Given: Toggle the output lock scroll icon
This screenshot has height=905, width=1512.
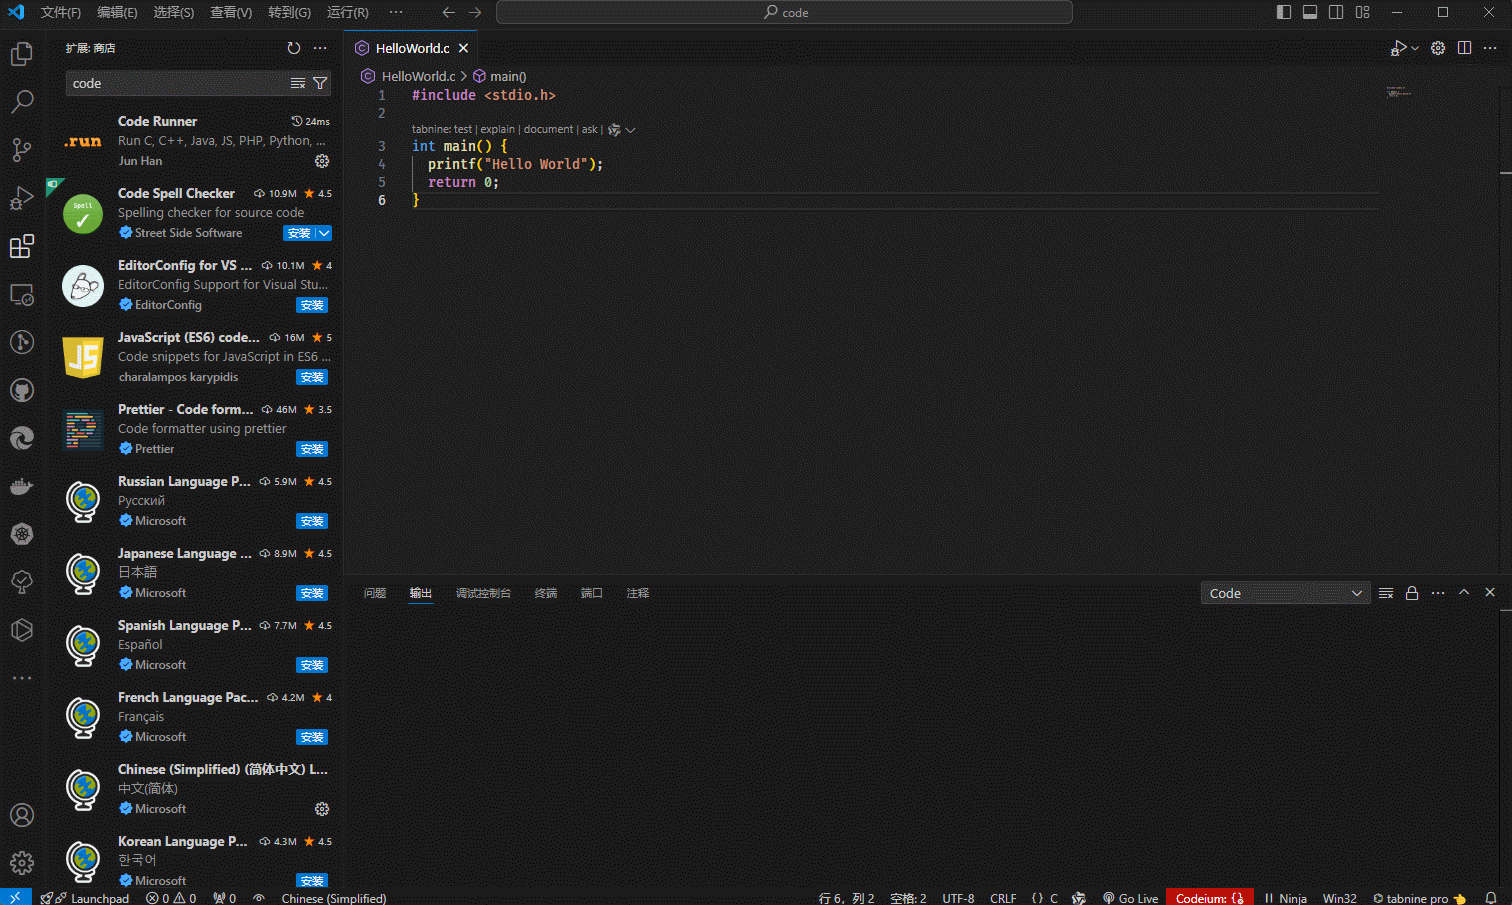Looking at the screenshot, I should (x=1412, y=592).
